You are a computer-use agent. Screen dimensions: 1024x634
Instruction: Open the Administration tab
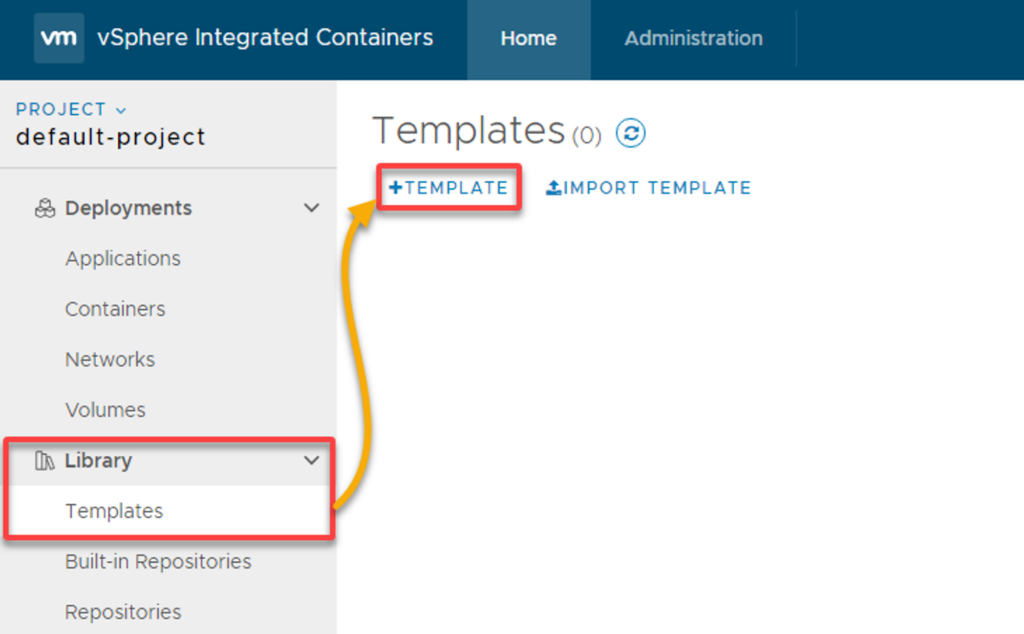[x=694, y=40]
